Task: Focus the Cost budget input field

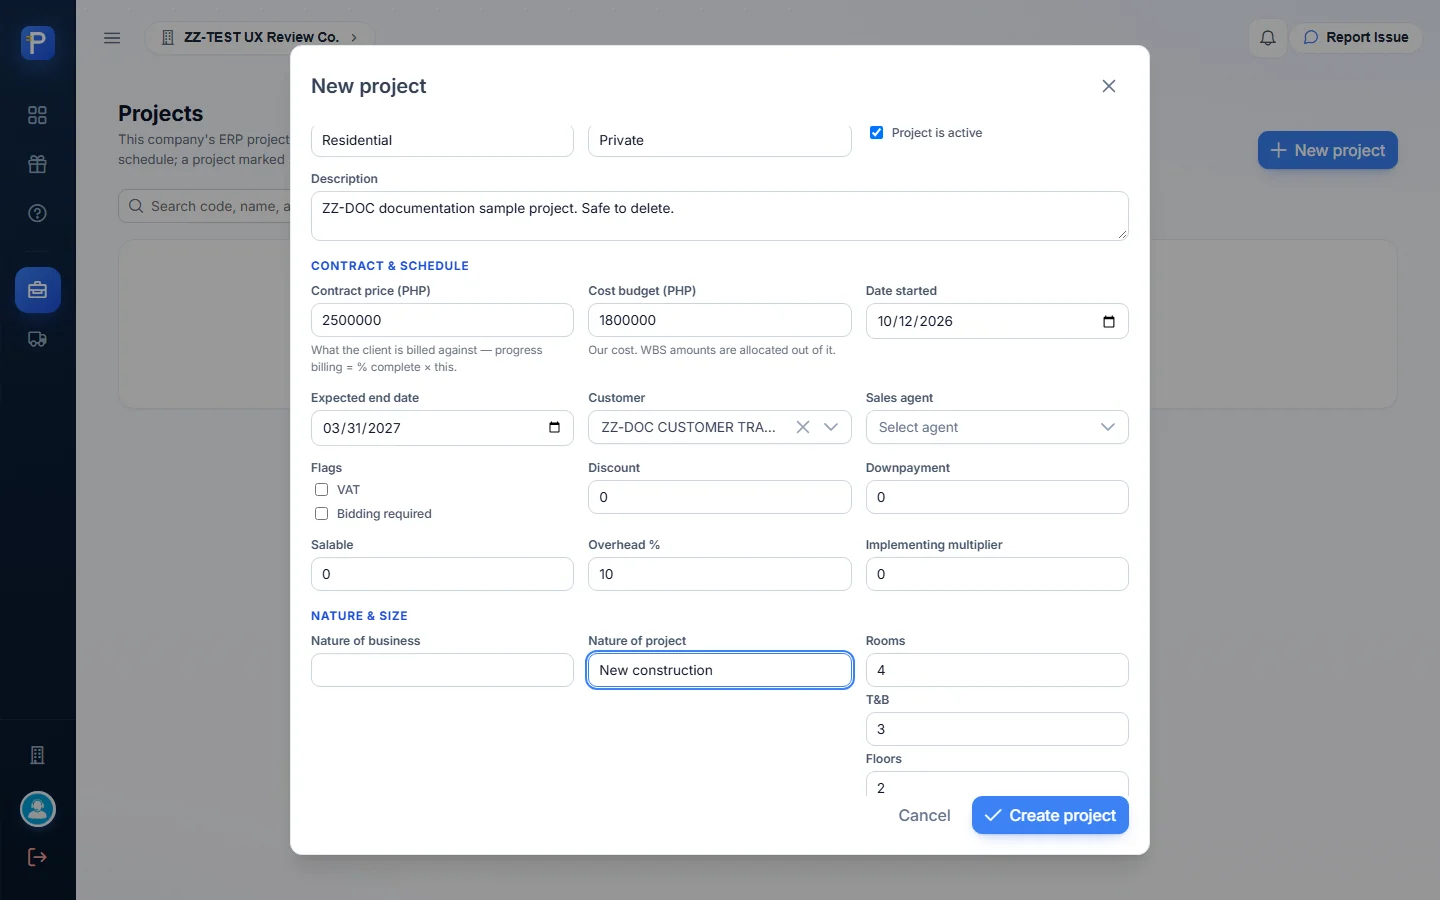Action: pos(720,320)
